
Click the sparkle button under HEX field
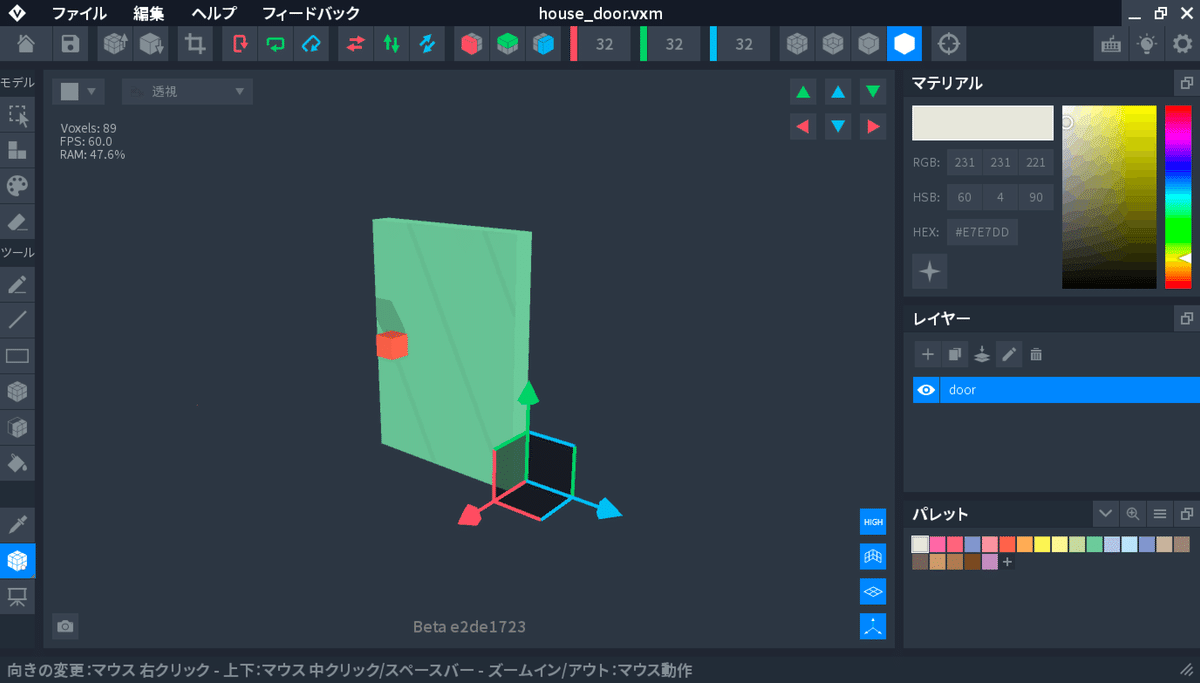pos(930,271)
